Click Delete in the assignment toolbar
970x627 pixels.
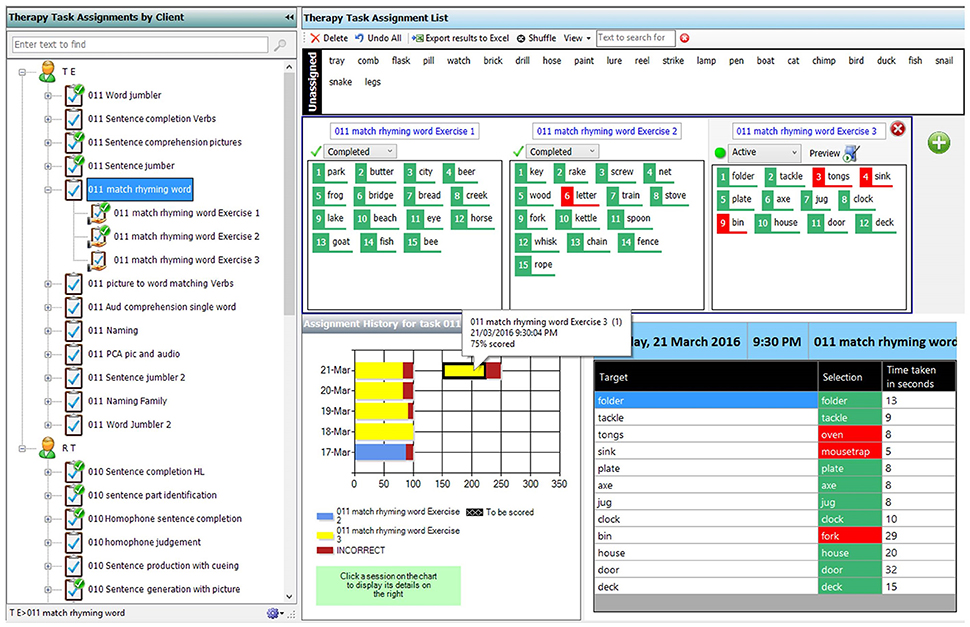329,38
